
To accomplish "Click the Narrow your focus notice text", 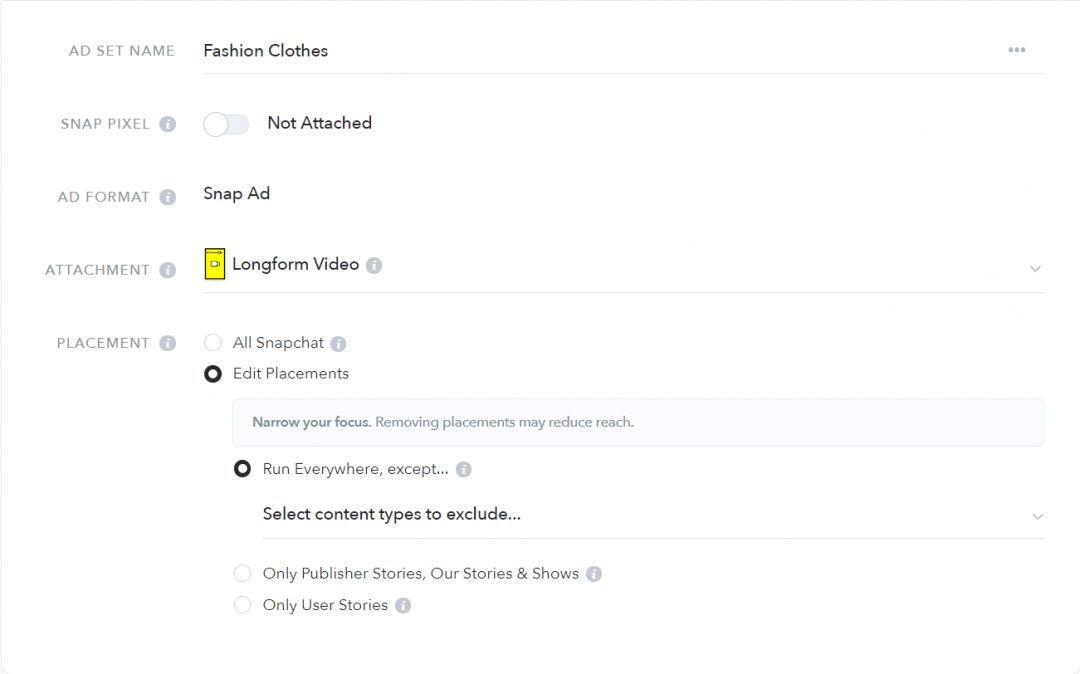I will 443,422.
